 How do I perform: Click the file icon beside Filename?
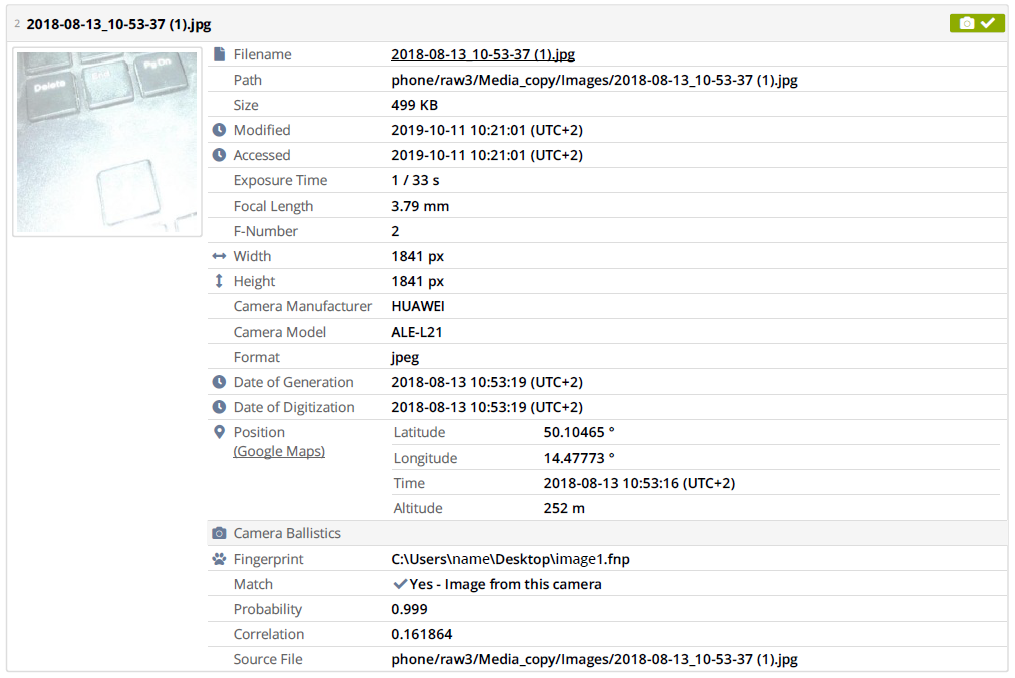coord(218,54)
